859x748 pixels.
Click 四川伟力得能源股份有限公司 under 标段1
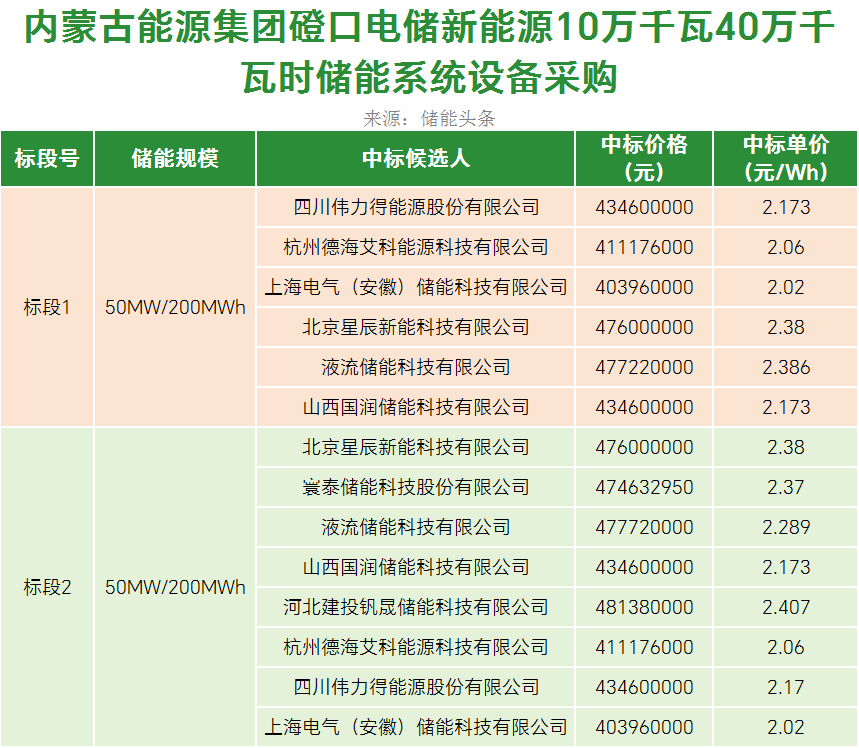point(416,207)
